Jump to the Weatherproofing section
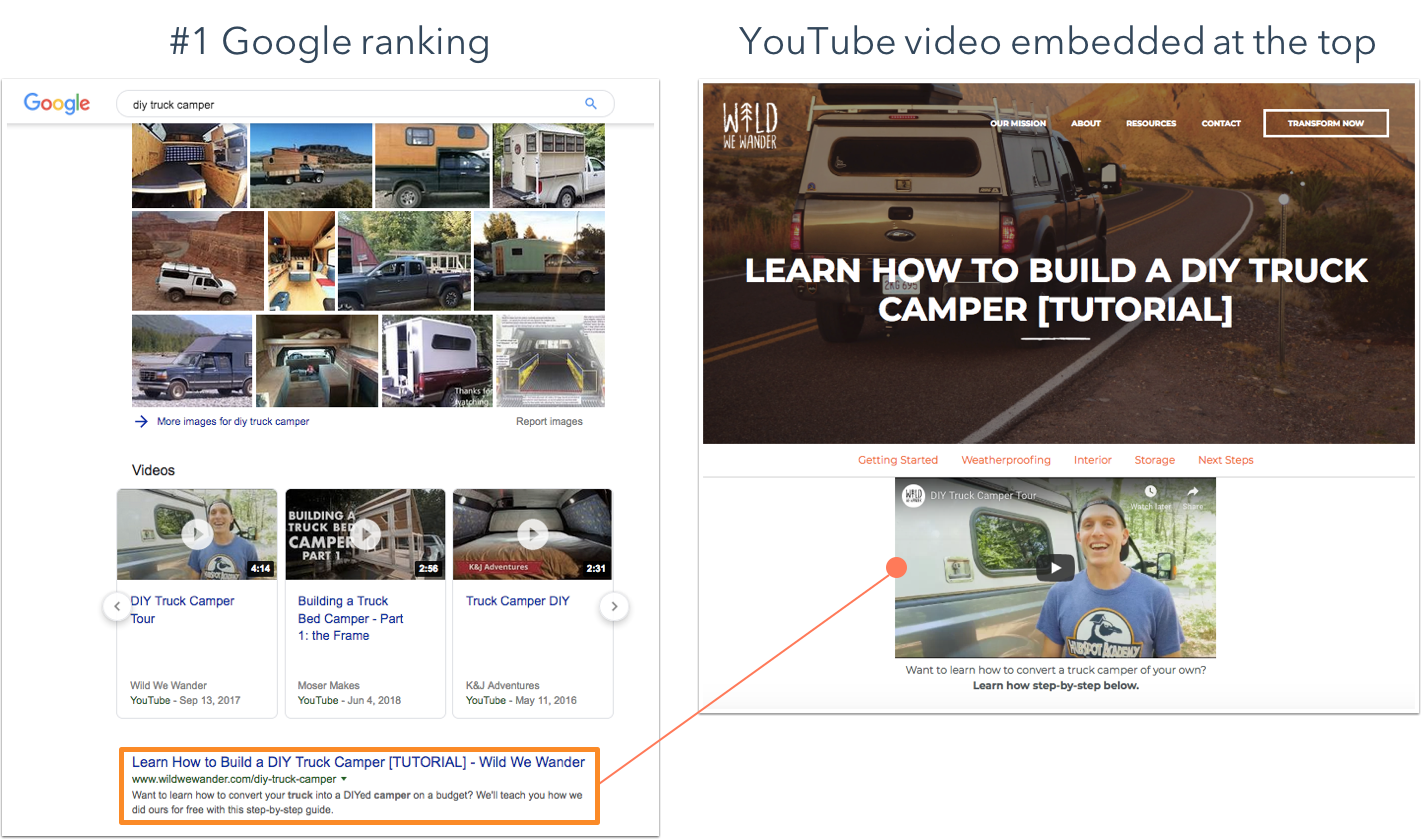 click(x=1005, y=460)
